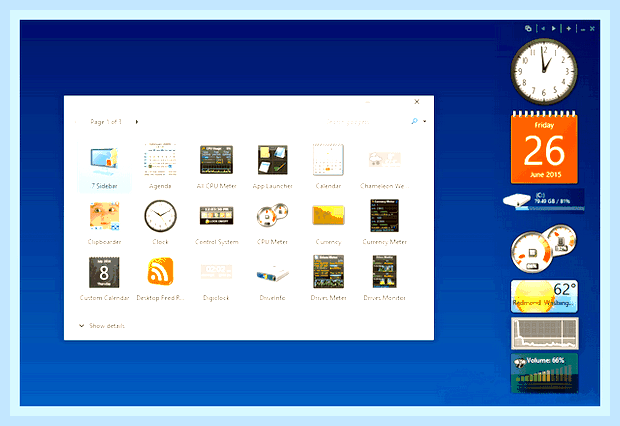This screenshot has width=620, height=426.
Task: Select the Control System gadget icon
Action: point(216,216)
